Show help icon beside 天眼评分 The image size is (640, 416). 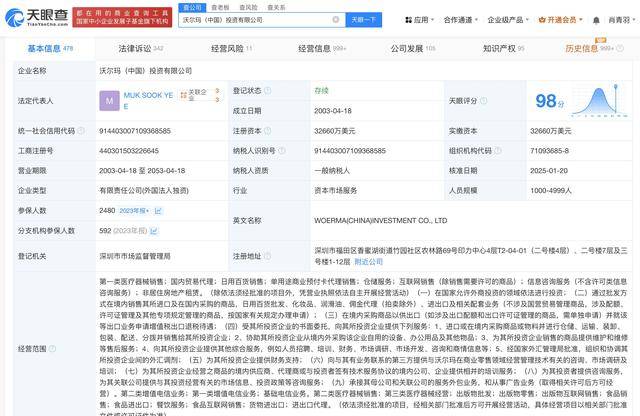tap(483, 101)
